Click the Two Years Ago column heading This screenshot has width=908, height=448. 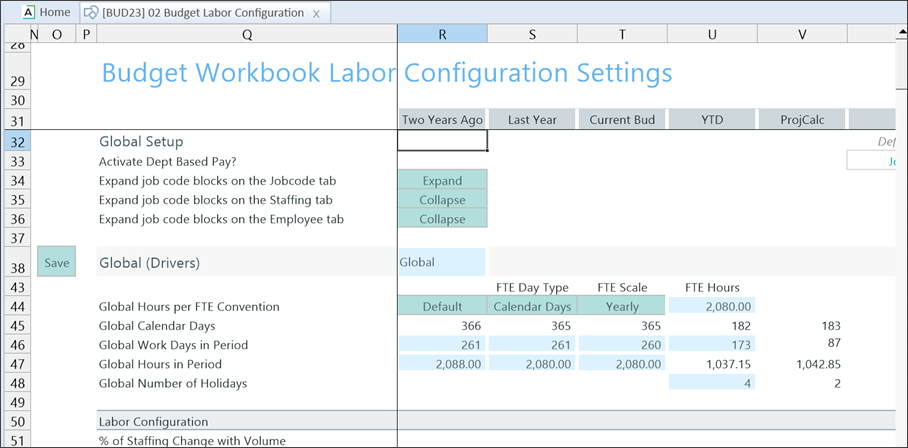coord(442,120)
